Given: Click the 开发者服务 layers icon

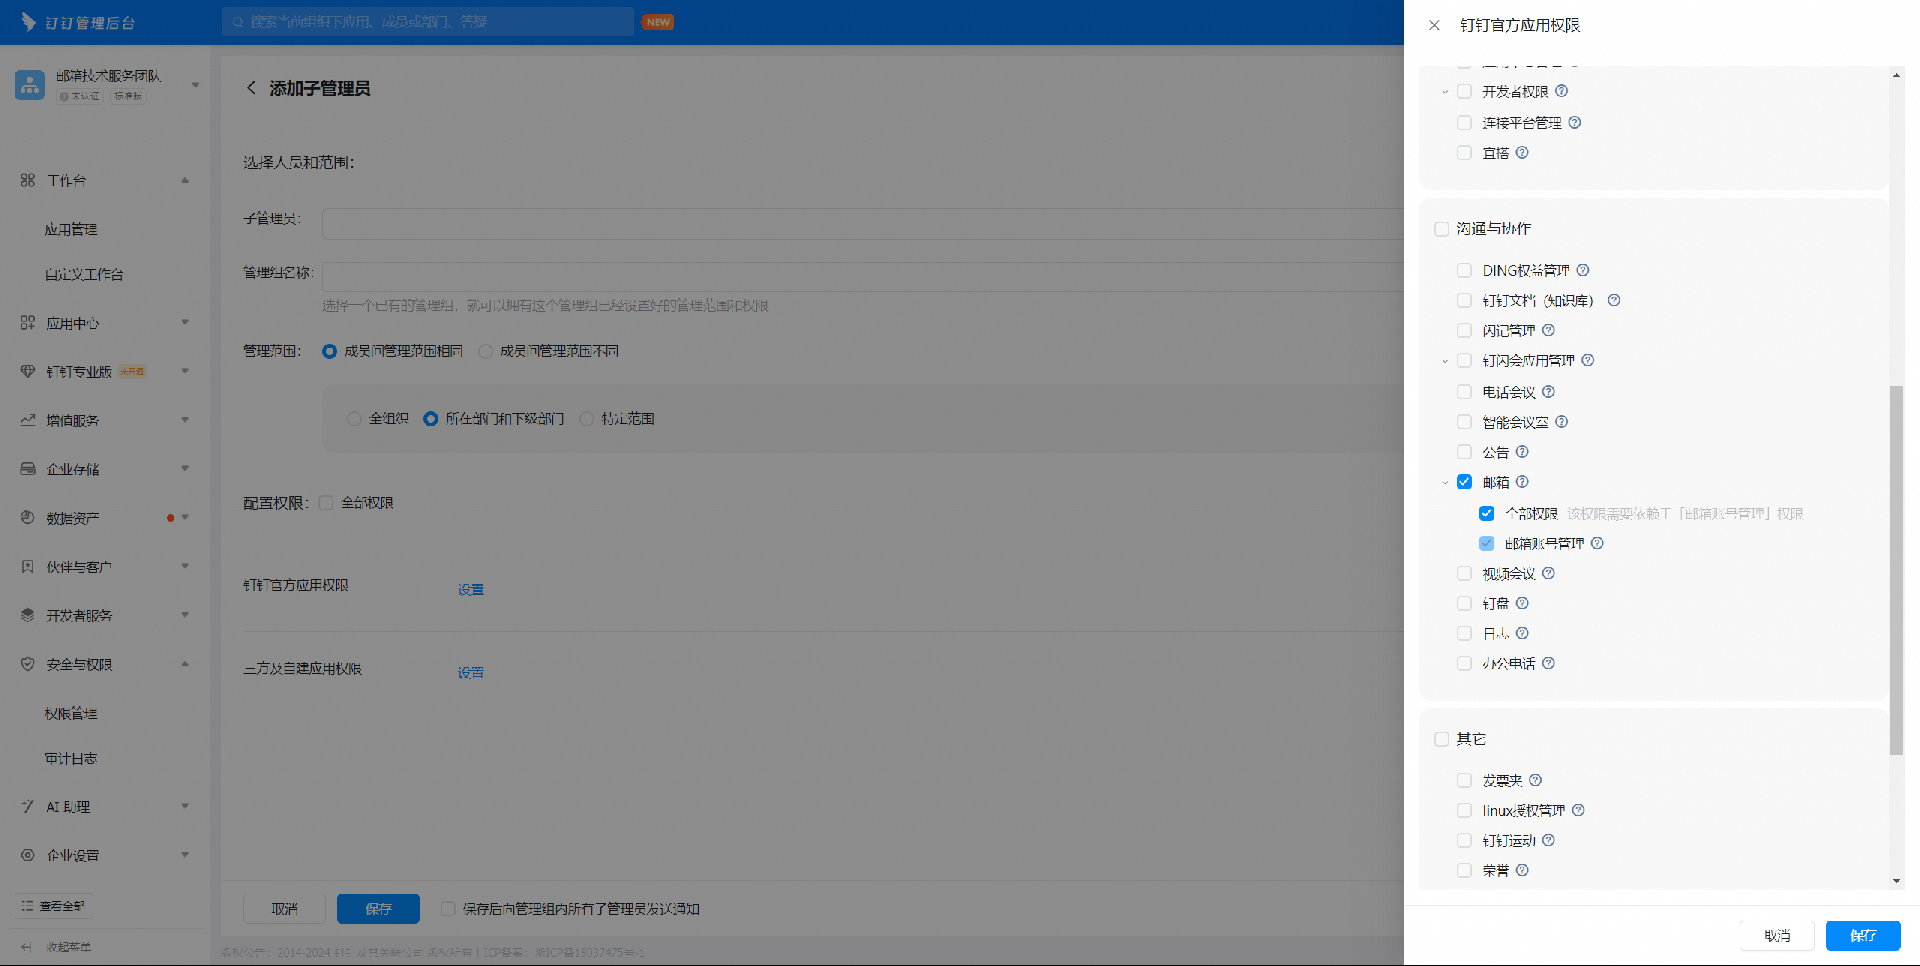Looking at the screenshot, I should (x=27, y=615).
